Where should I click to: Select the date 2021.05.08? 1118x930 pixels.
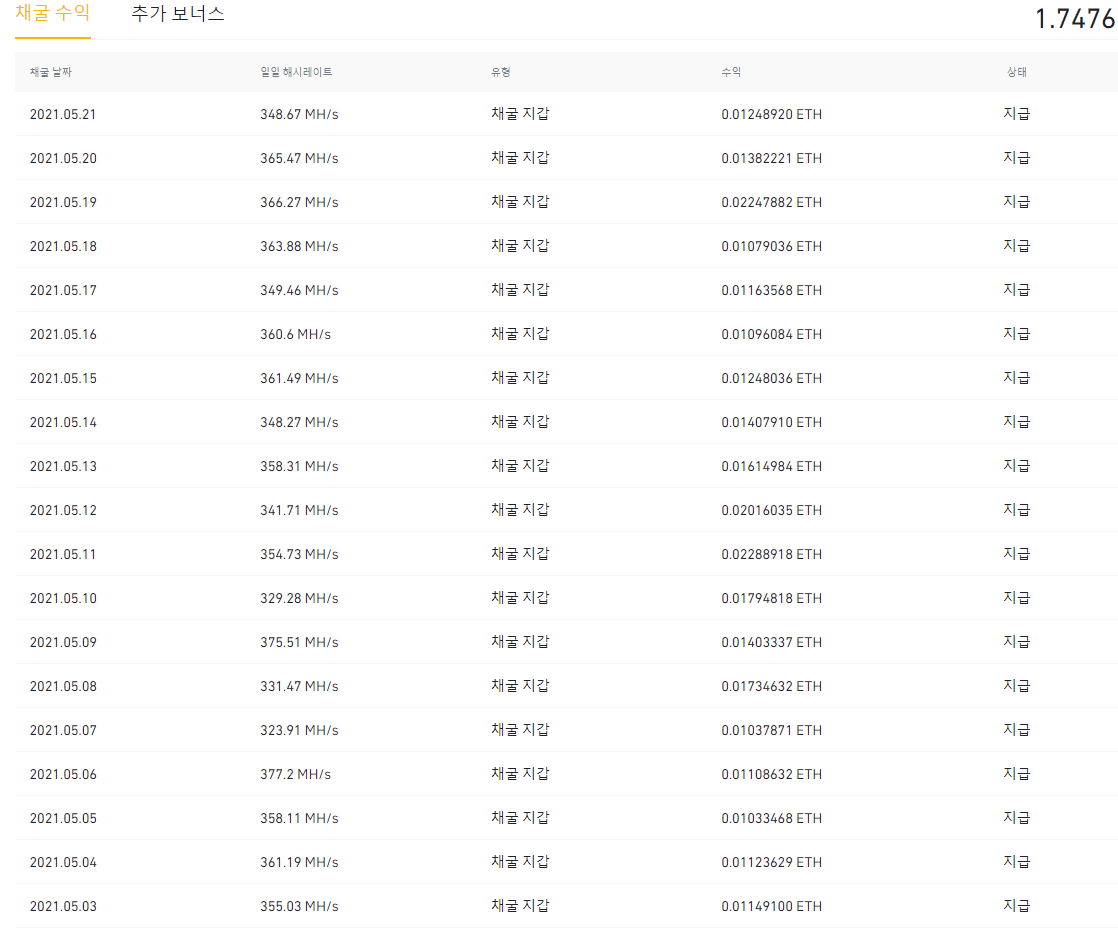click(63, 686)
